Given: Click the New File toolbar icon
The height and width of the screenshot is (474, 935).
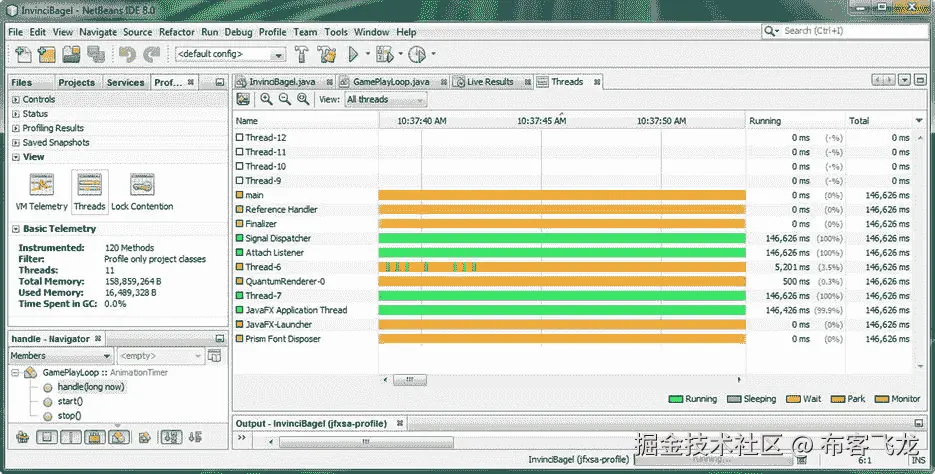Looking at the screenshot, I should [x=23, y=54].
